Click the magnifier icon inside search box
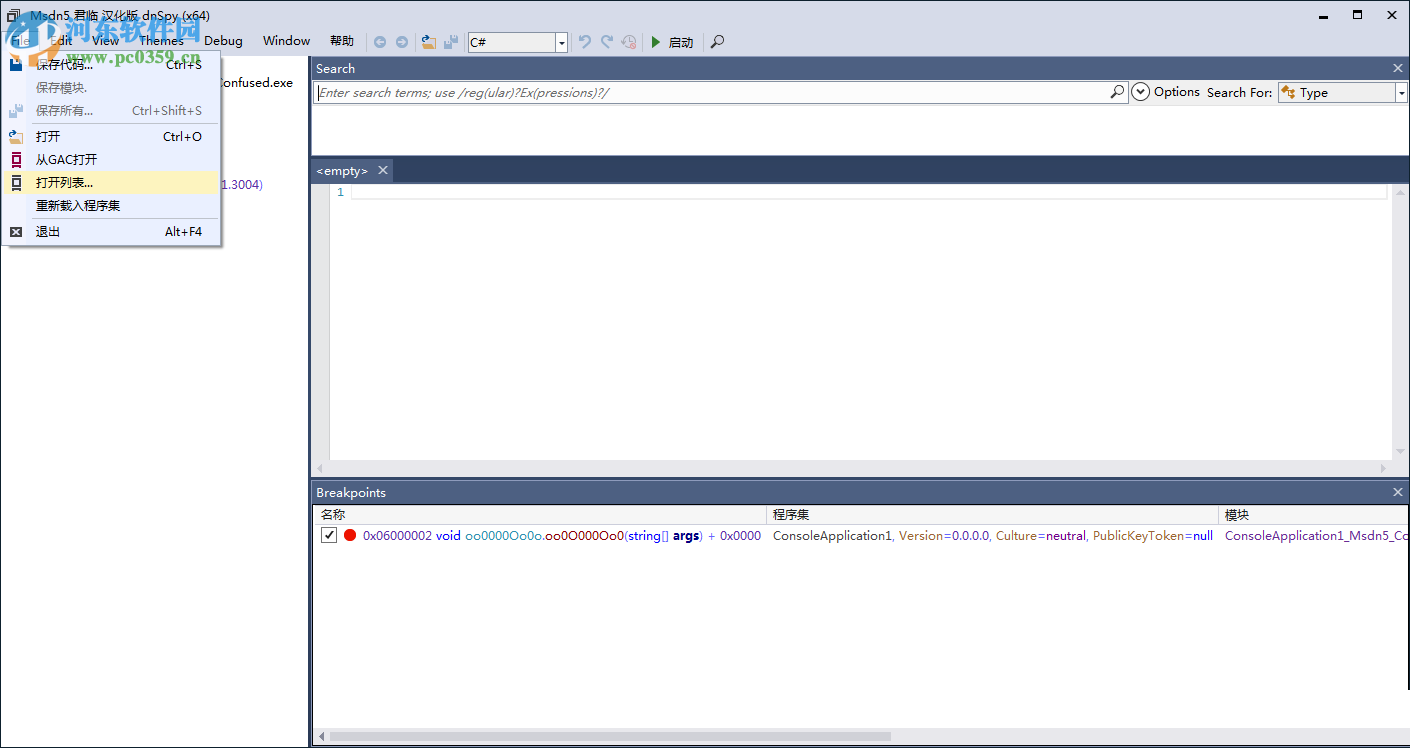 point(1118,92)
